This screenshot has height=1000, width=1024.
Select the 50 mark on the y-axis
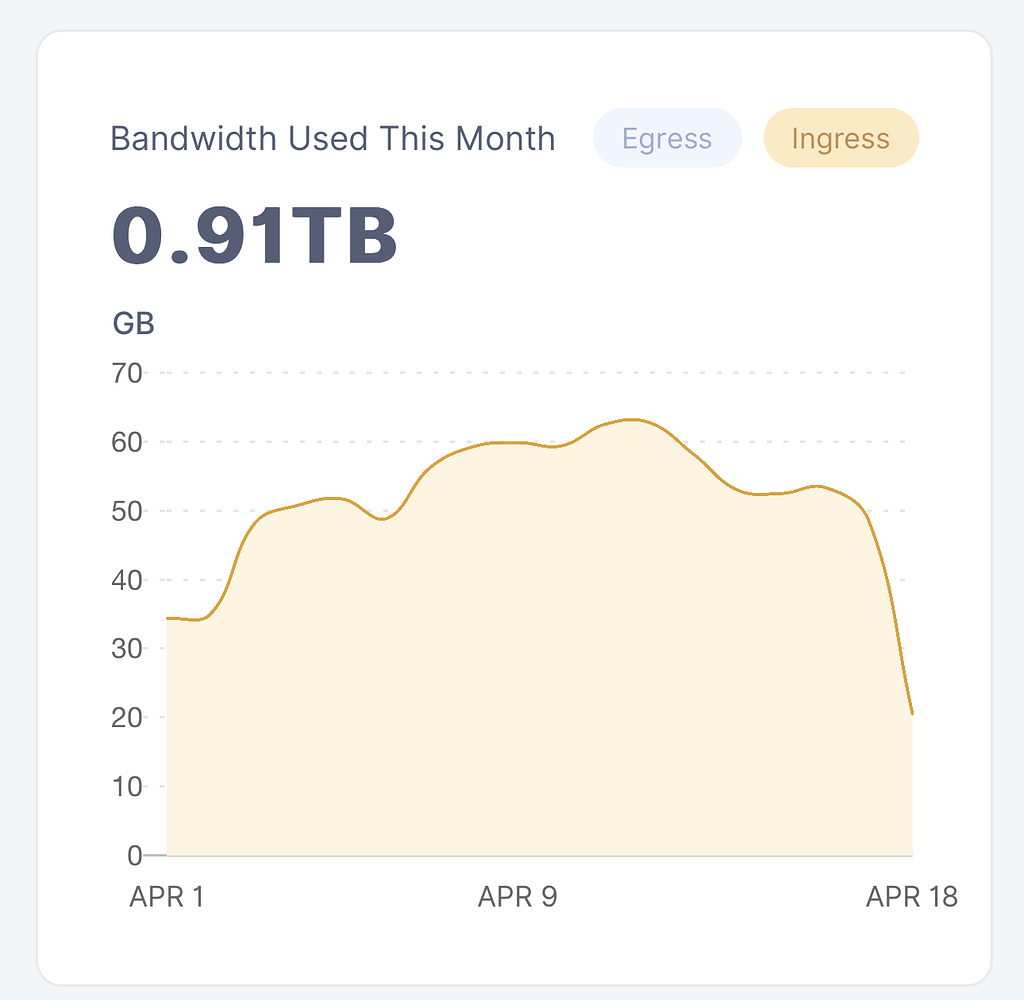click(x=128, y=511)
